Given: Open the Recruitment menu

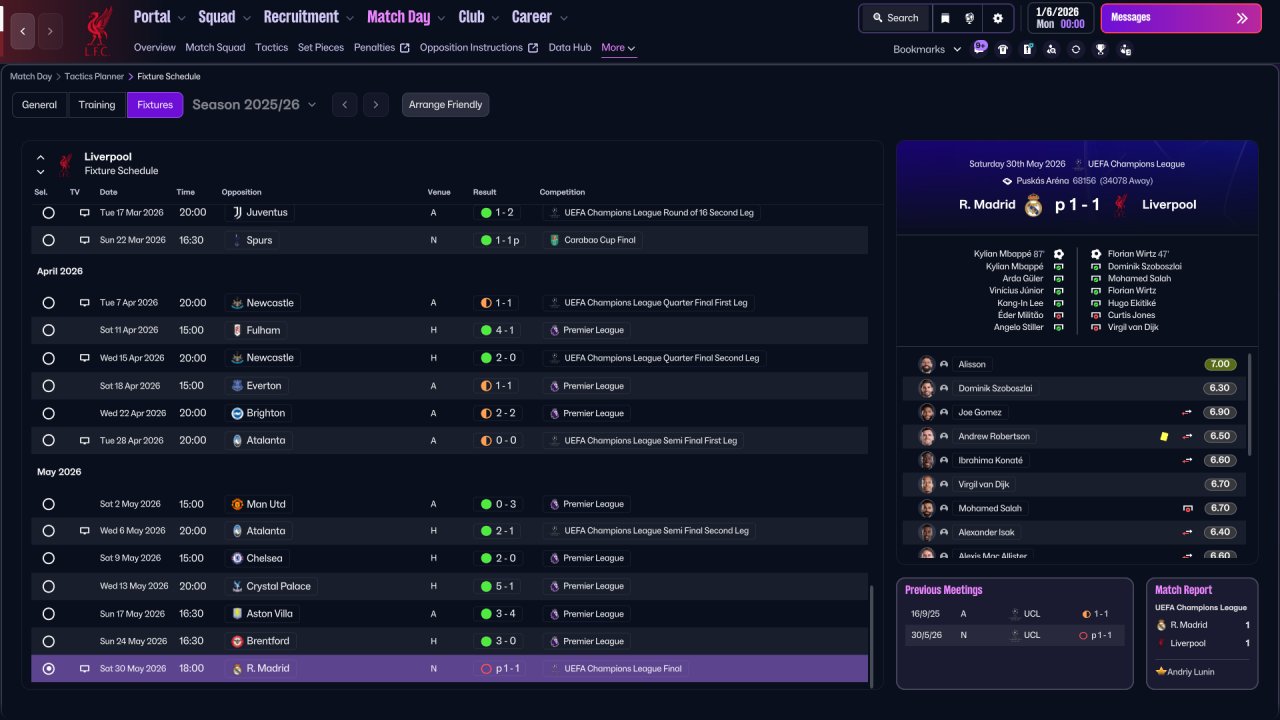Looking at the screenshot, I should pyautogui.click(x=308, y=17).
